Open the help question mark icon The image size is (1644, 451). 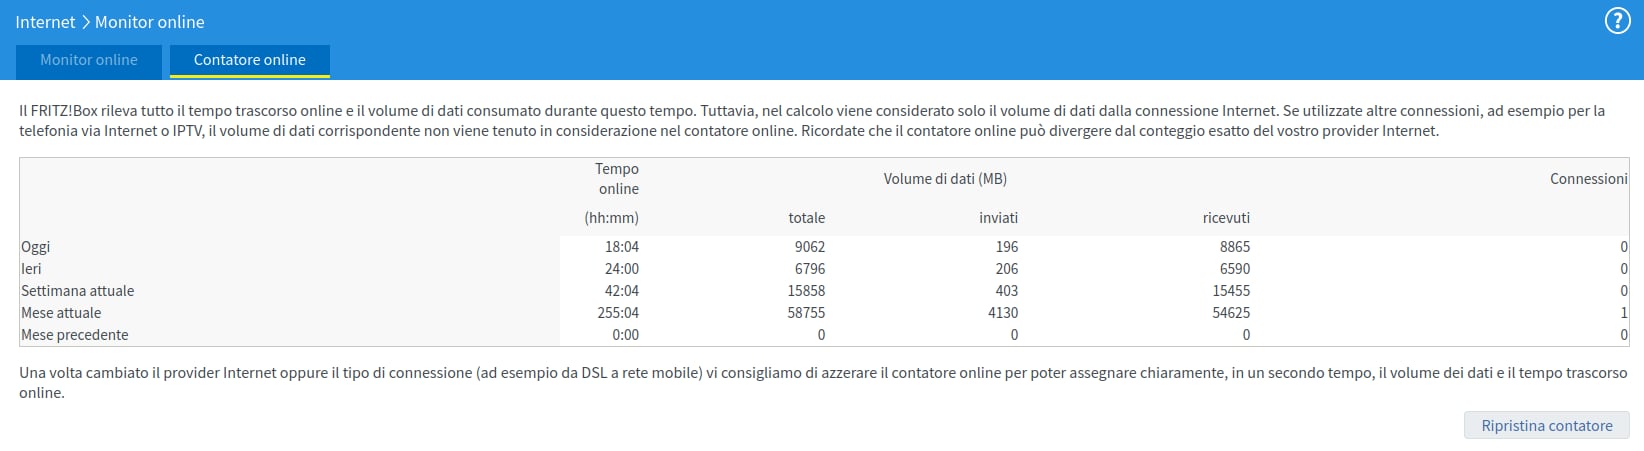[1617, 21]
